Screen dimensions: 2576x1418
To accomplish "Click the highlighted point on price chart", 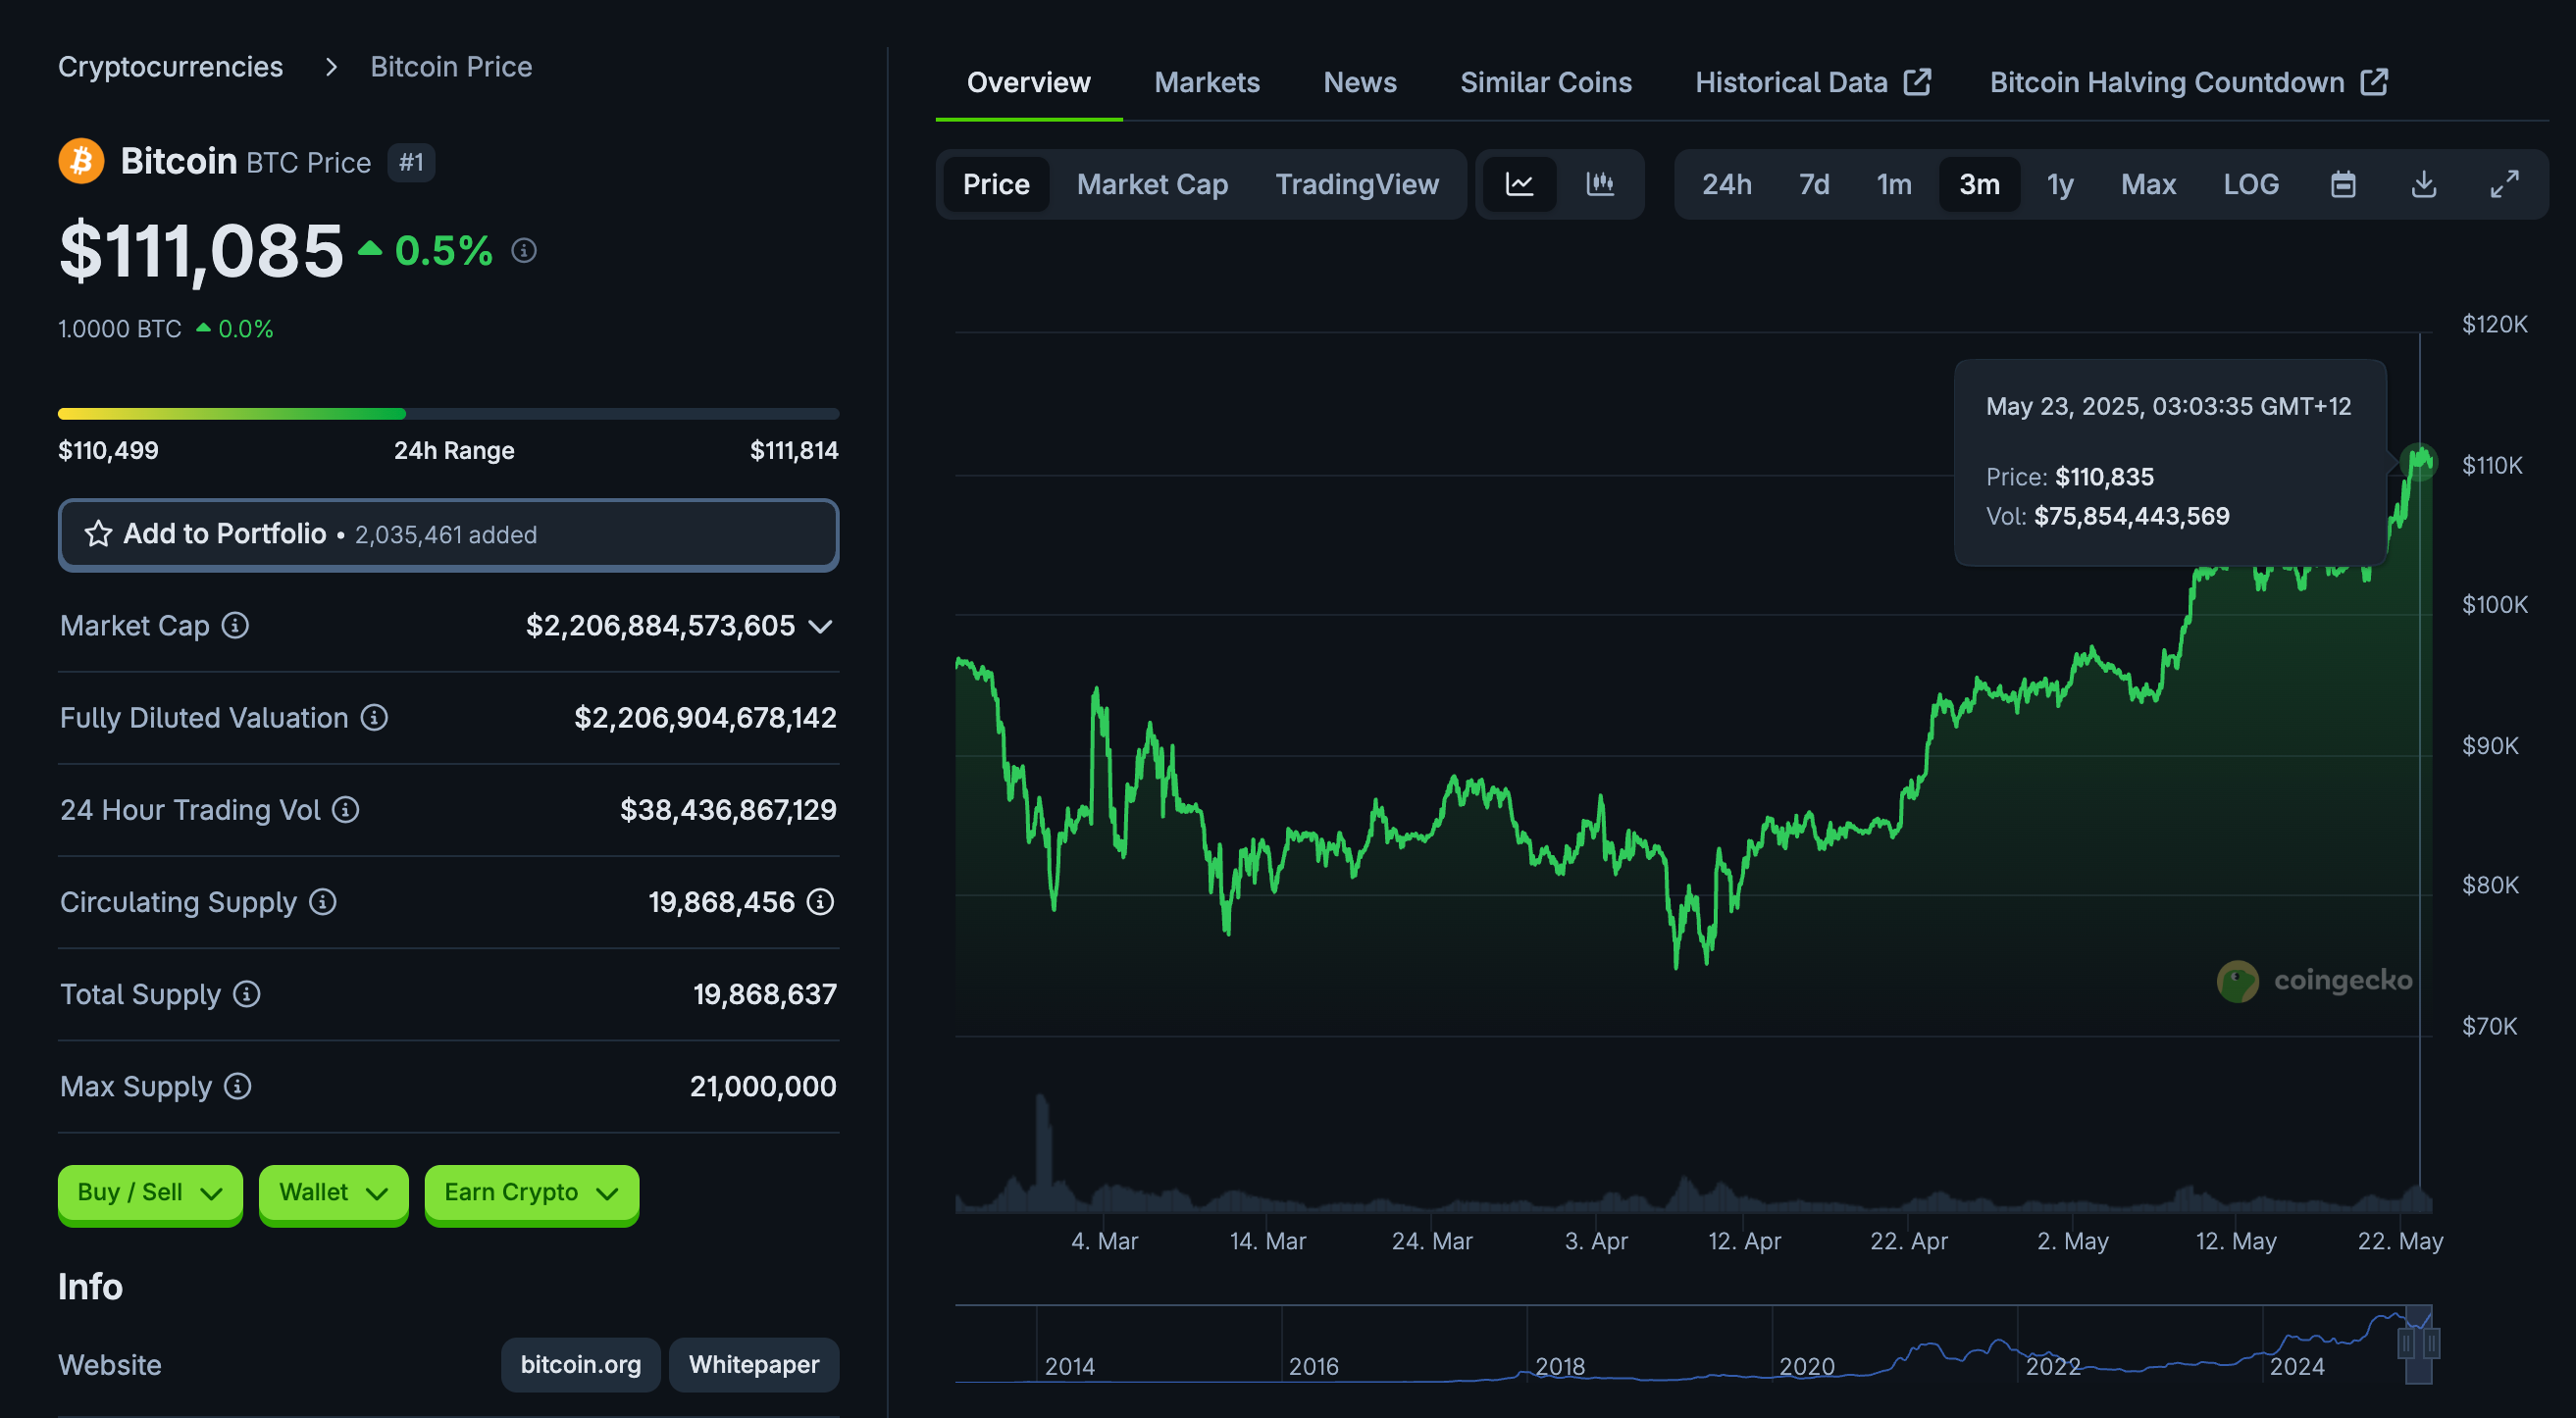I will [2419, 462].
